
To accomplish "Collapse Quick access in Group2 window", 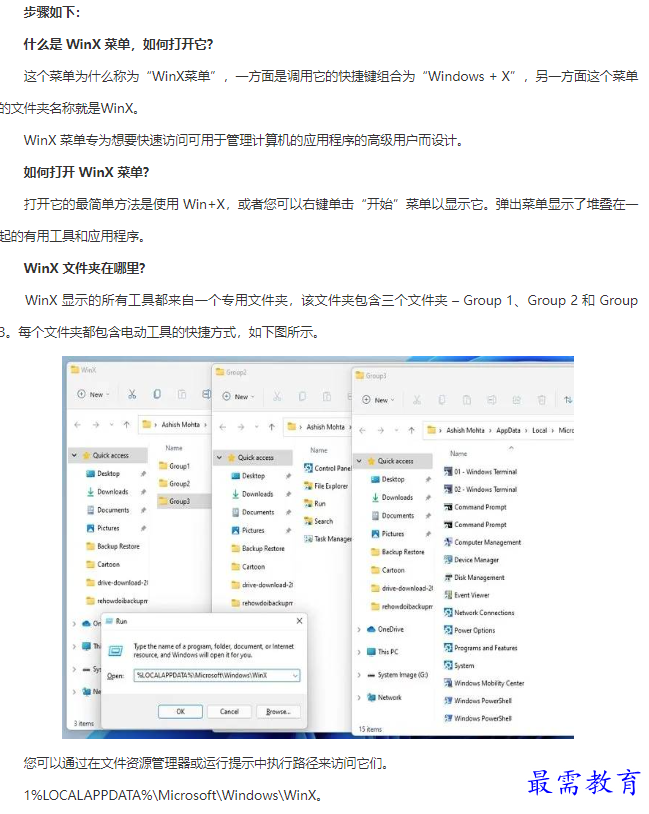I will [219, 458].
